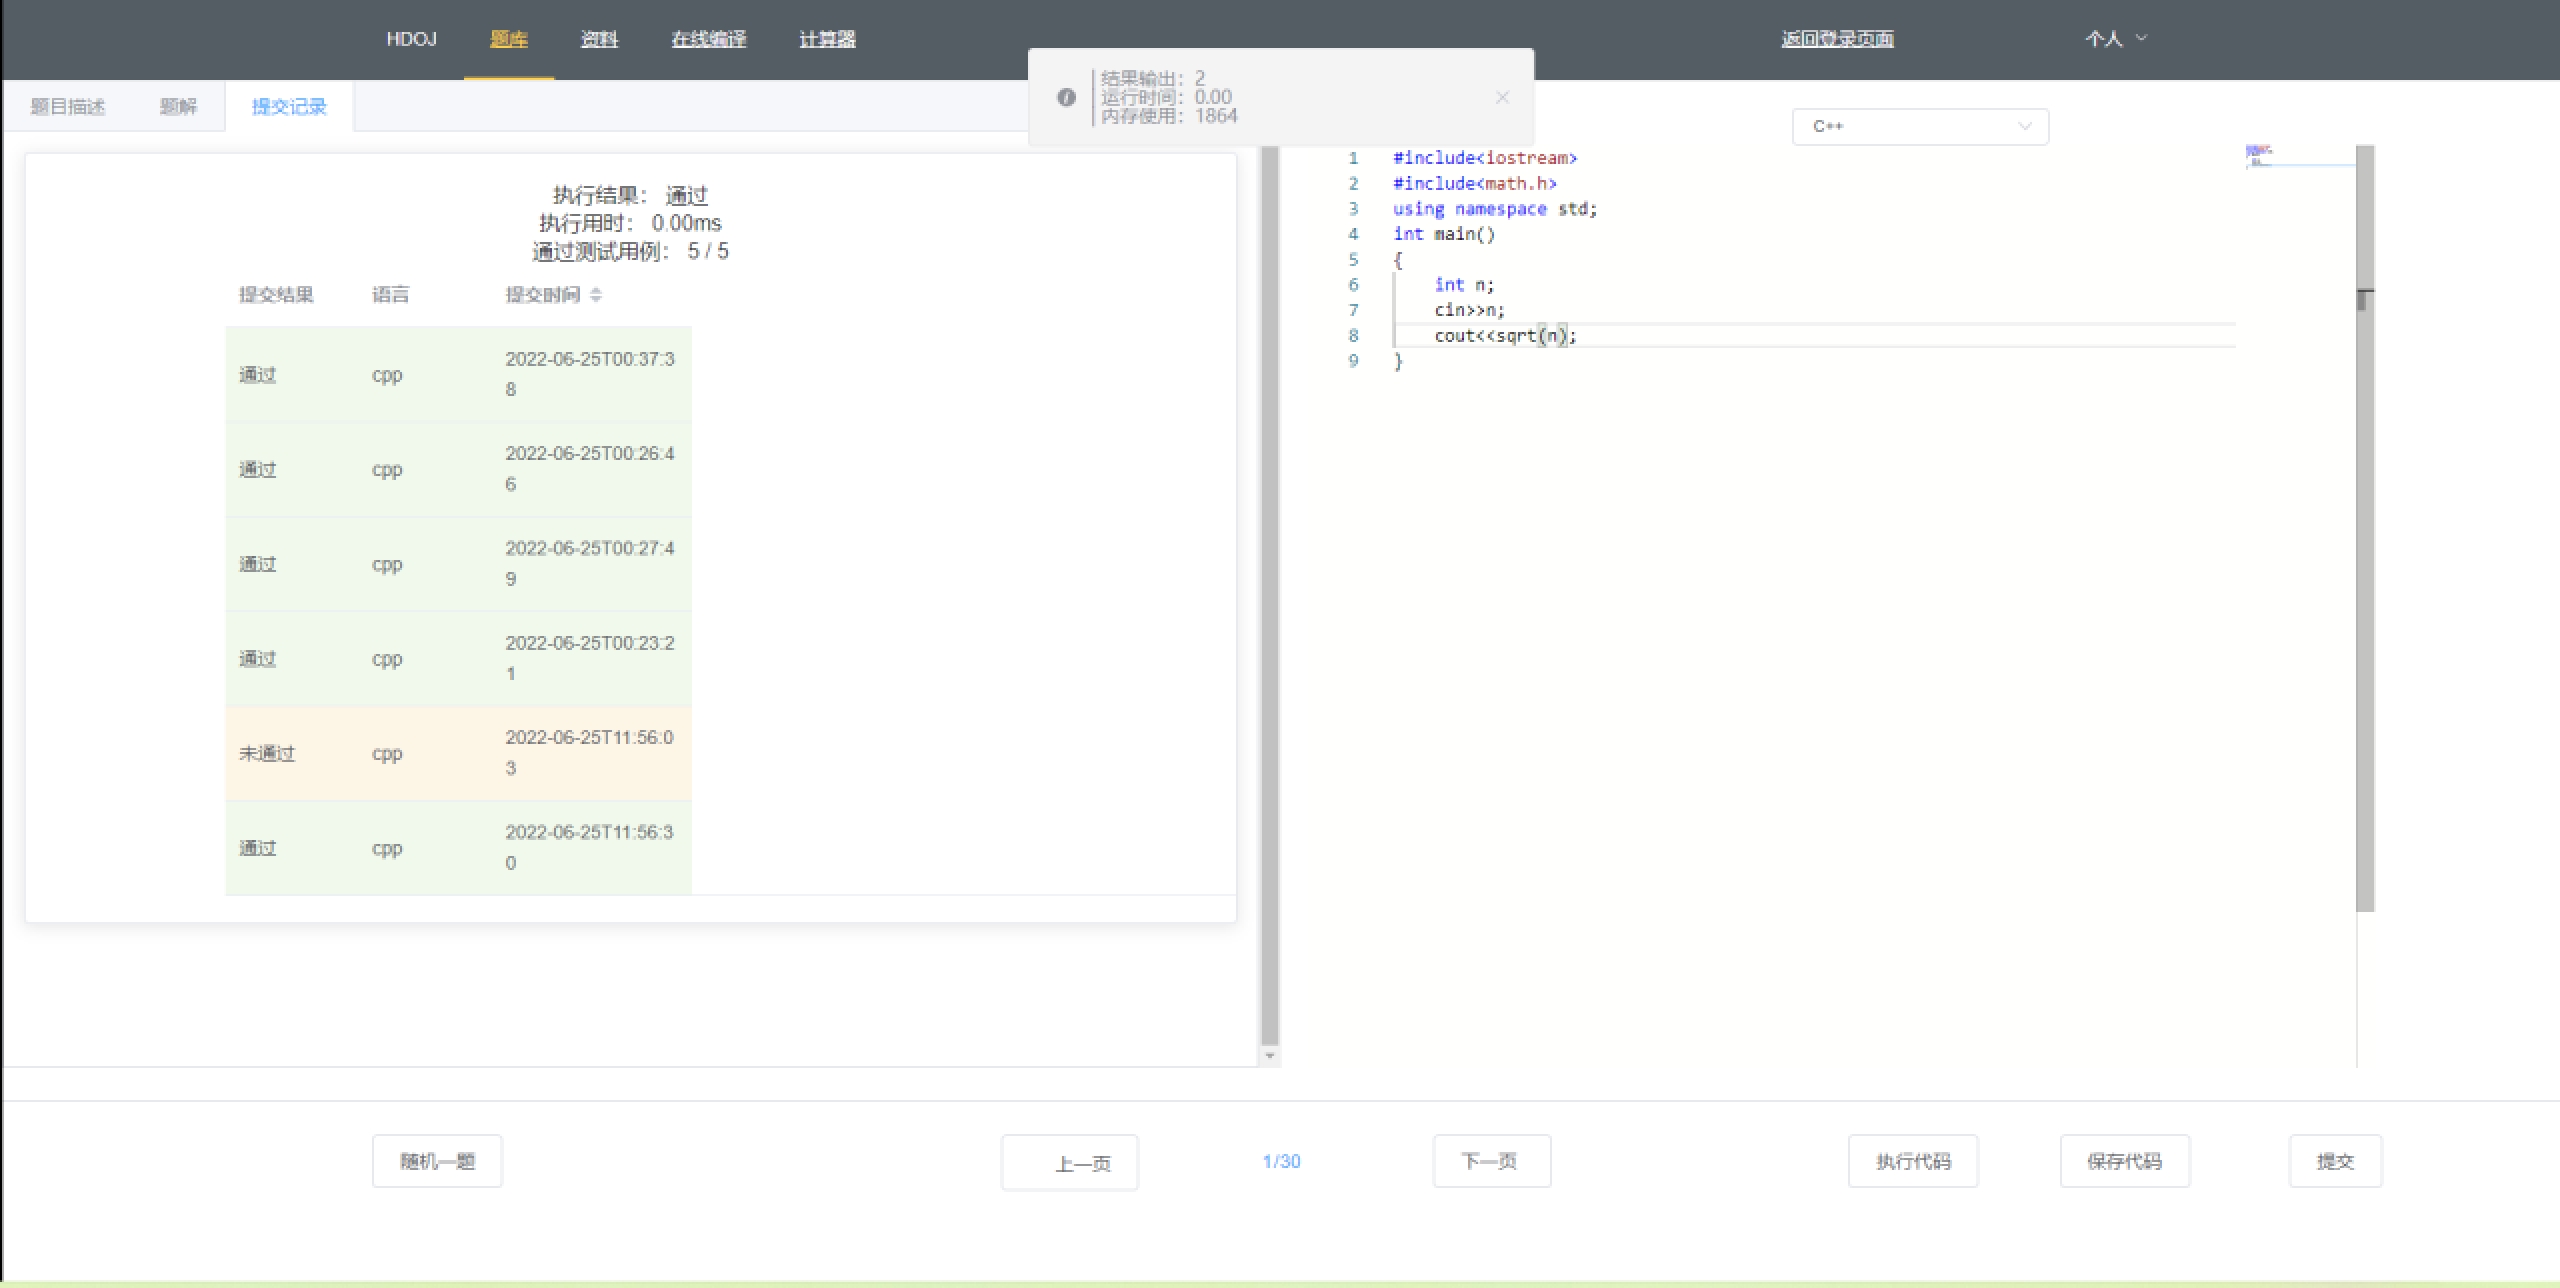Click the code editor vertical scrollbar

pos(2365,528)
